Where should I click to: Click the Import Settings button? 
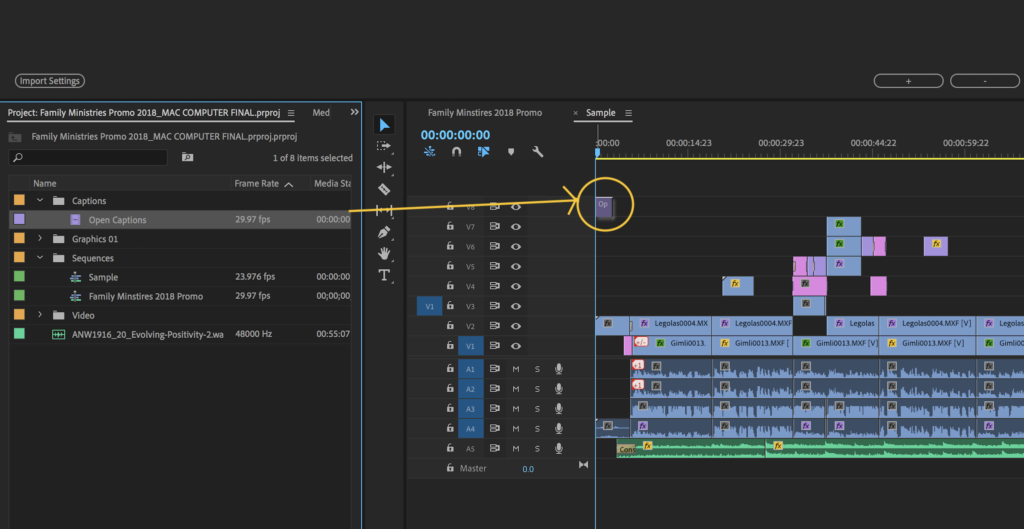click(x=50, y=81)
